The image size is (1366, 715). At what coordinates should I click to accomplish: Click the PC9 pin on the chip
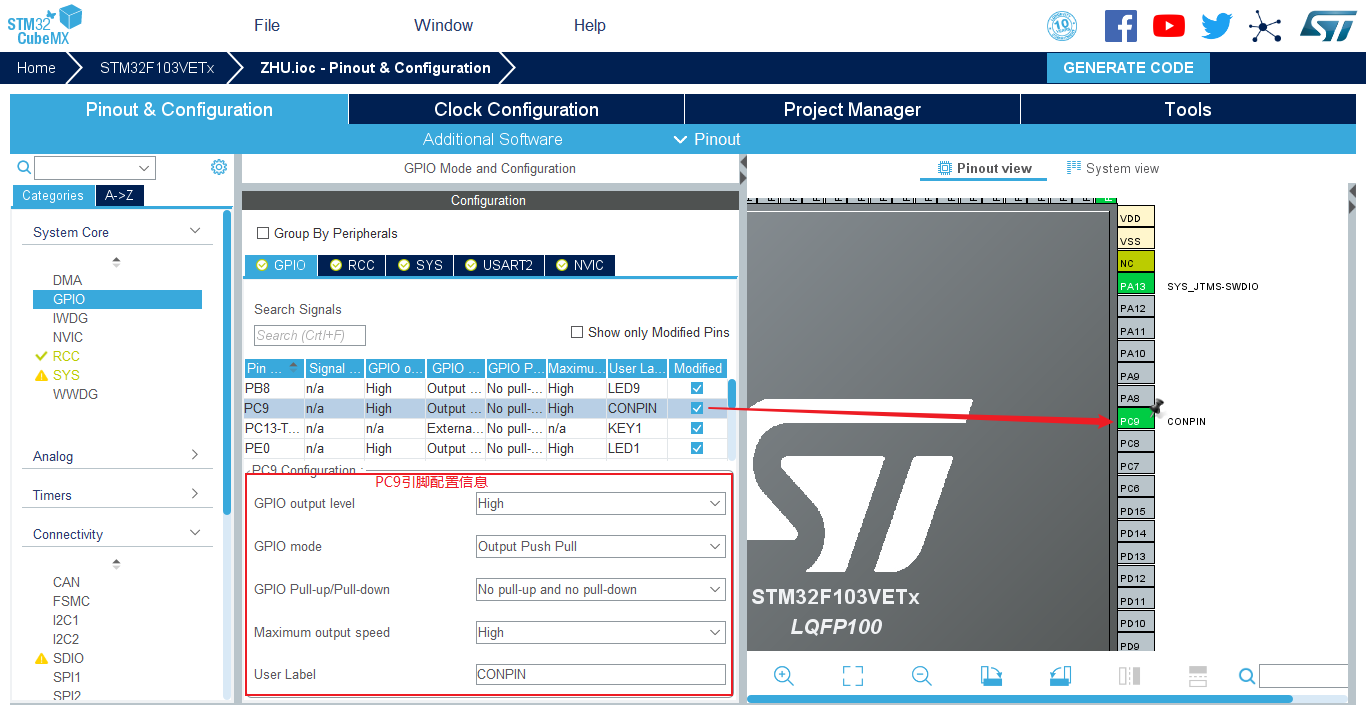coord(1136,421)
